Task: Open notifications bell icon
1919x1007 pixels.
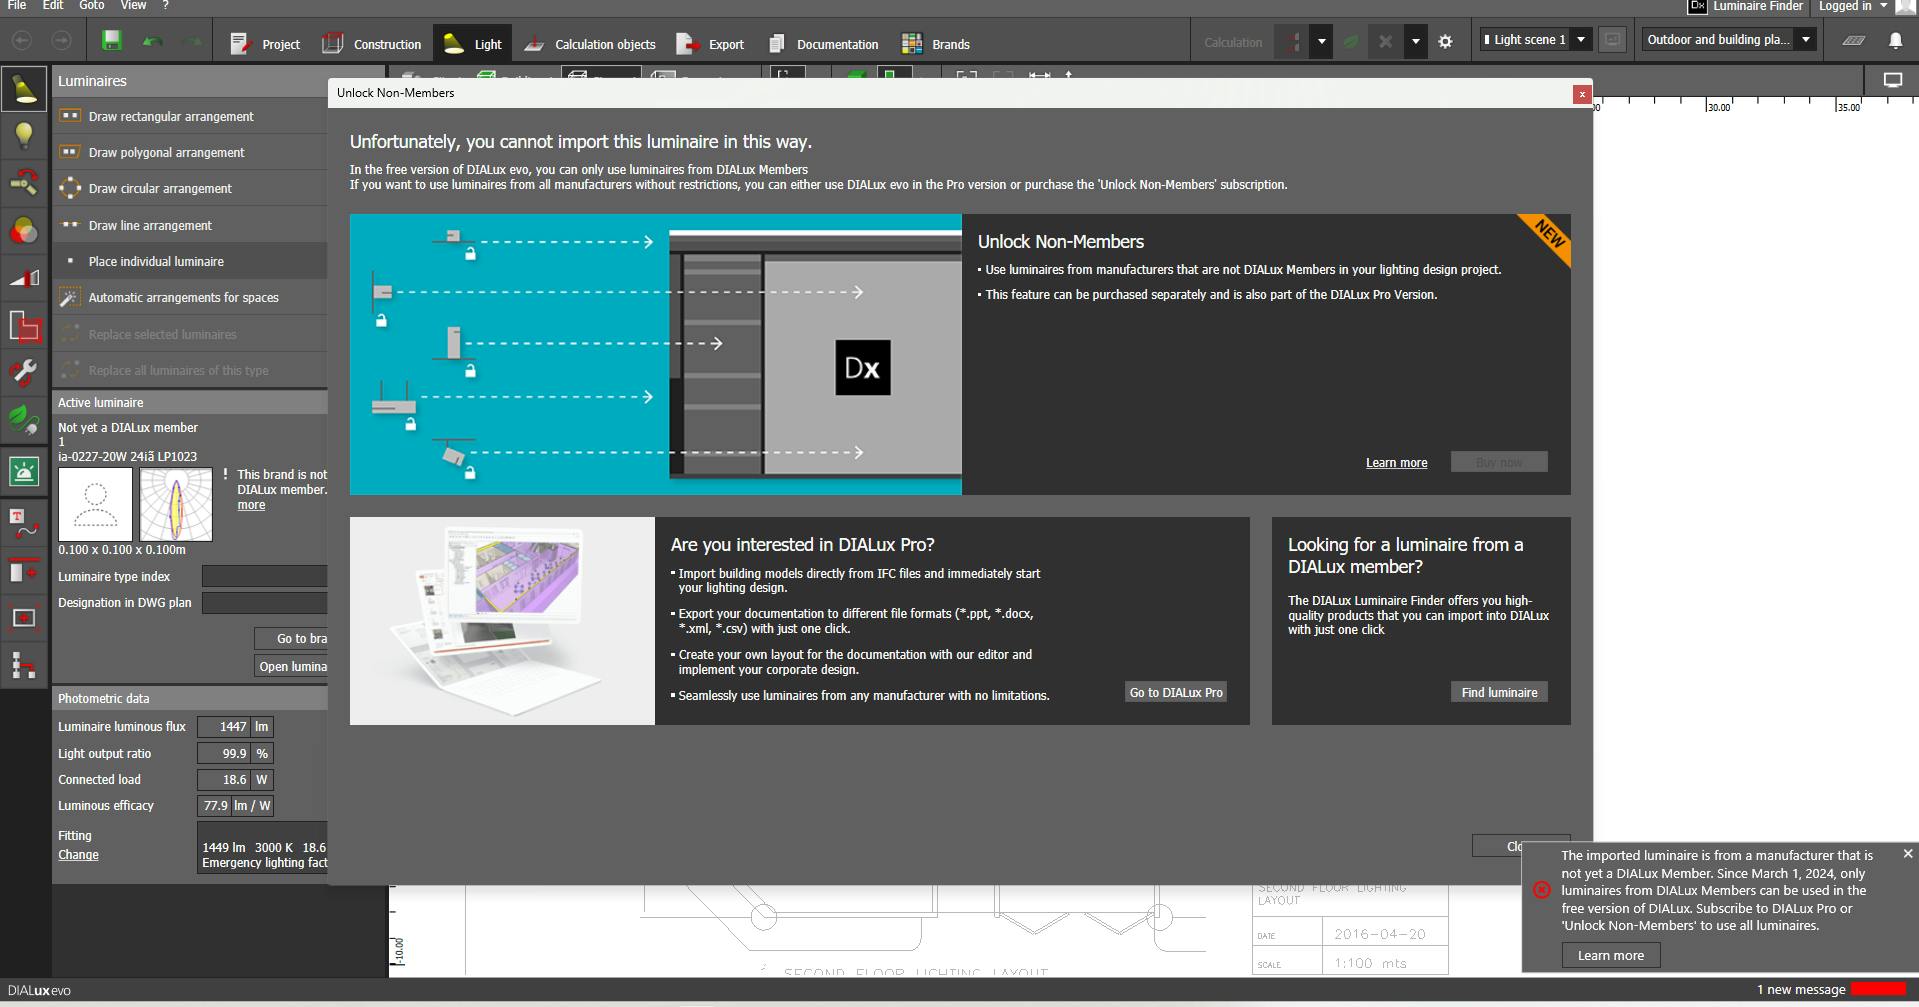Action: coord(1895,40)
